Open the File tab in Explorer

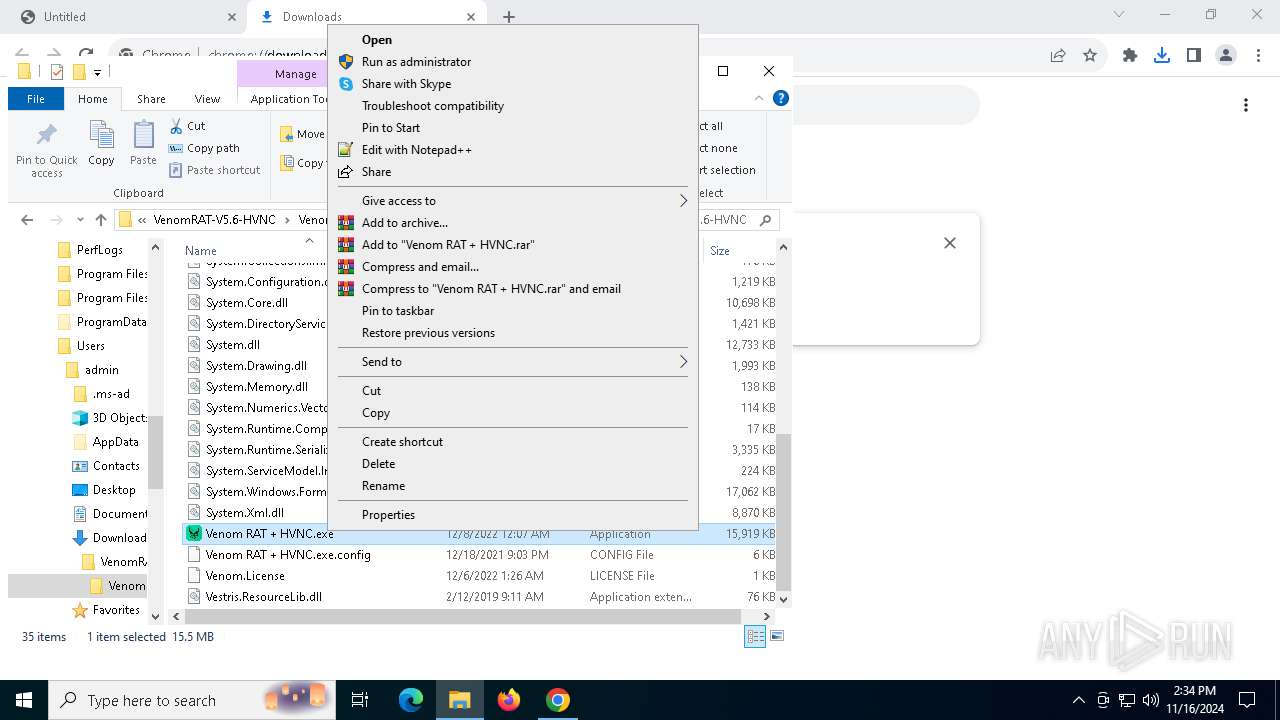pos(36,99)
